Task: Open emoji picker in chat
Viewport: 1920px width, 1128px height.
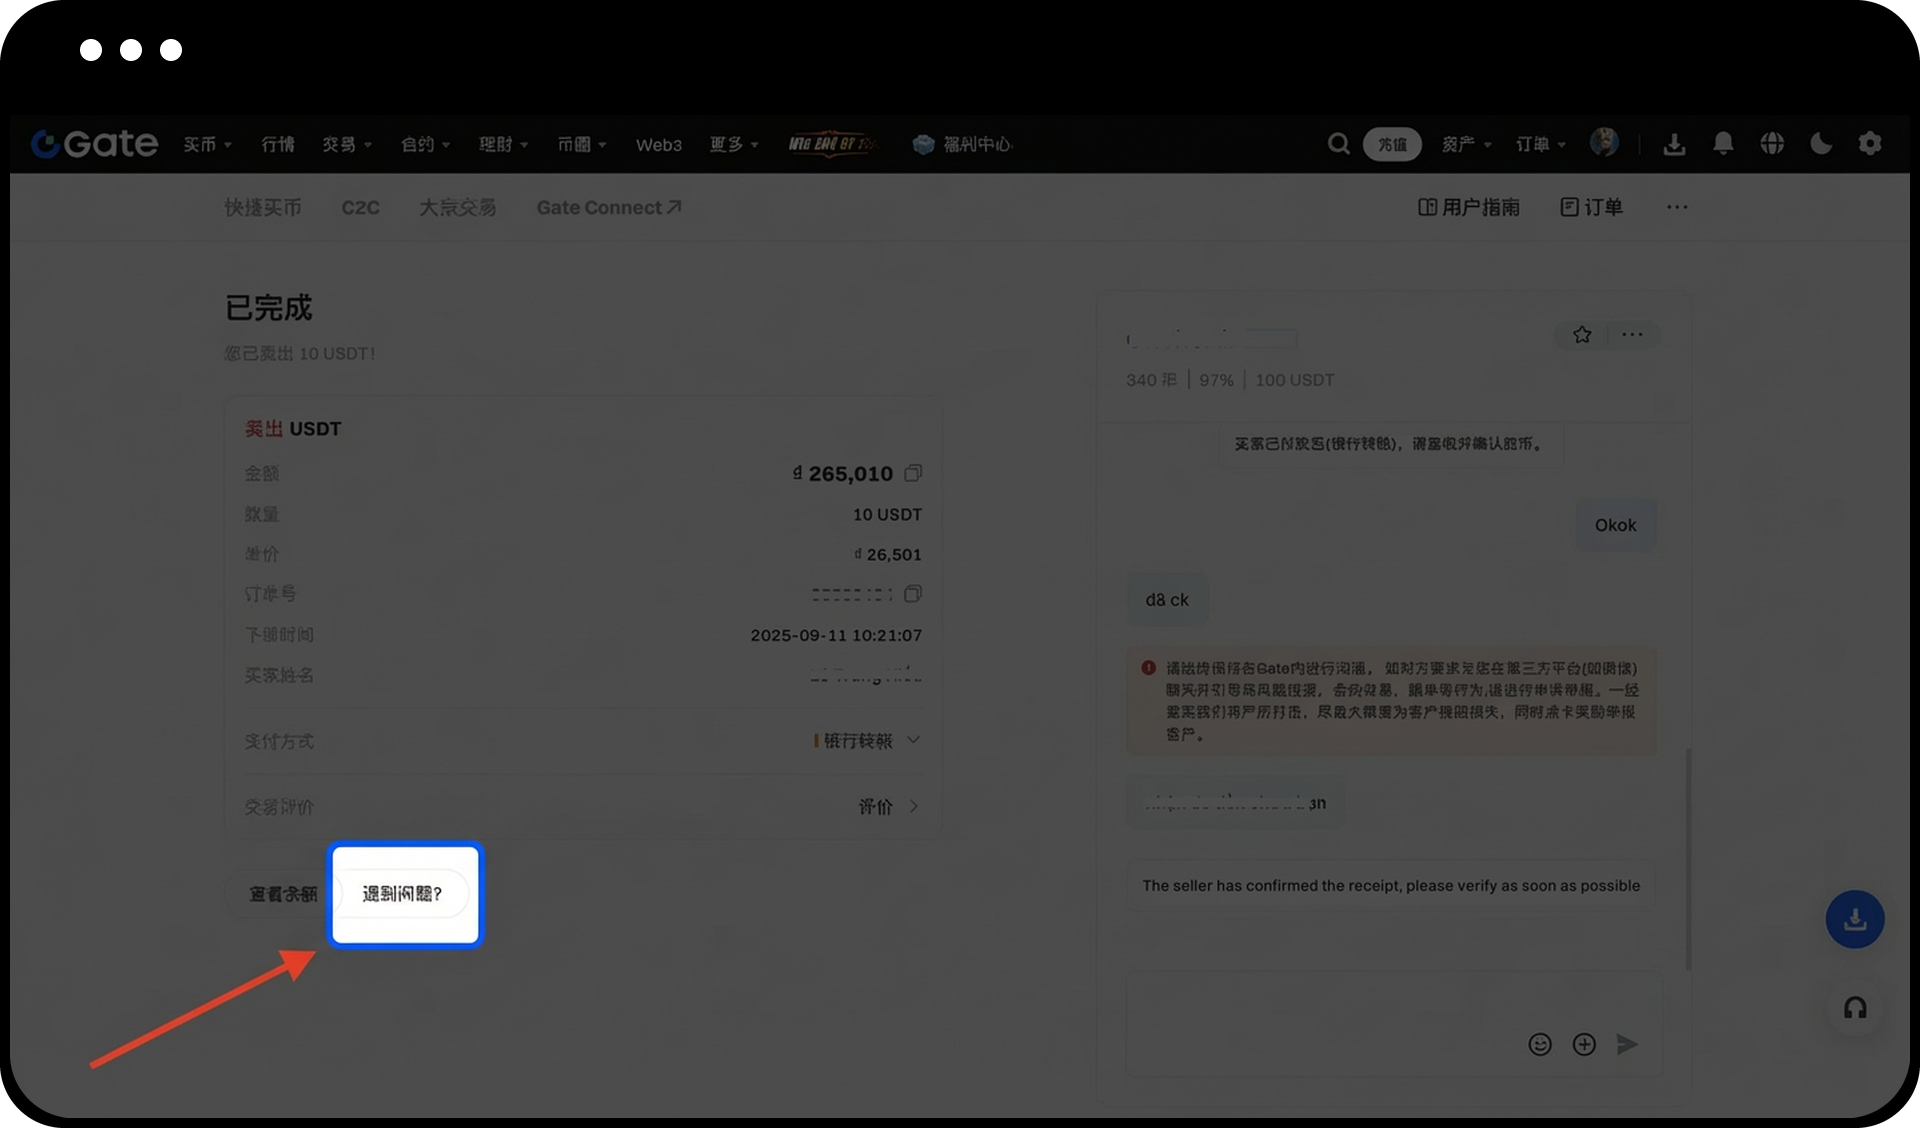Action: [1540, 1045]
